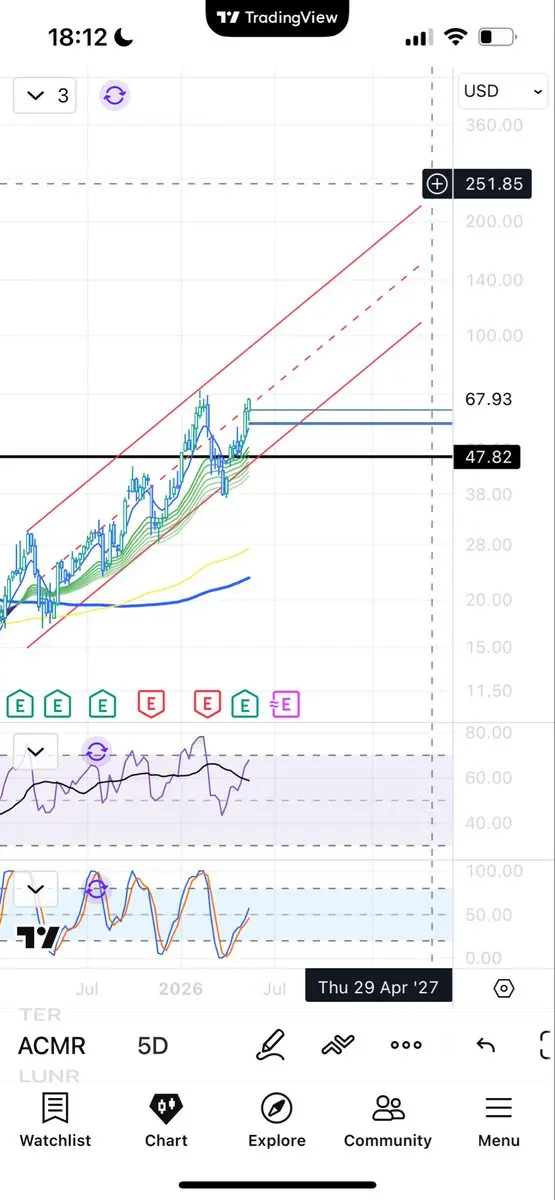Check the battery indicator in status bar
The width and height of the screenshot is (555, 1200).
[x=496, y=38]
